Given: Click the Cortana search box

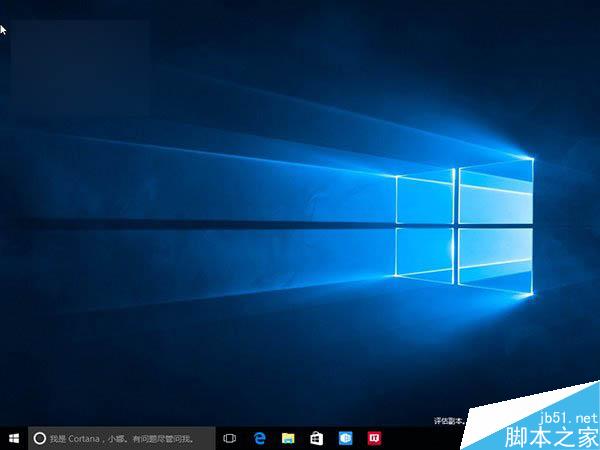Looking at the screenshot, I should coord(122,438).
